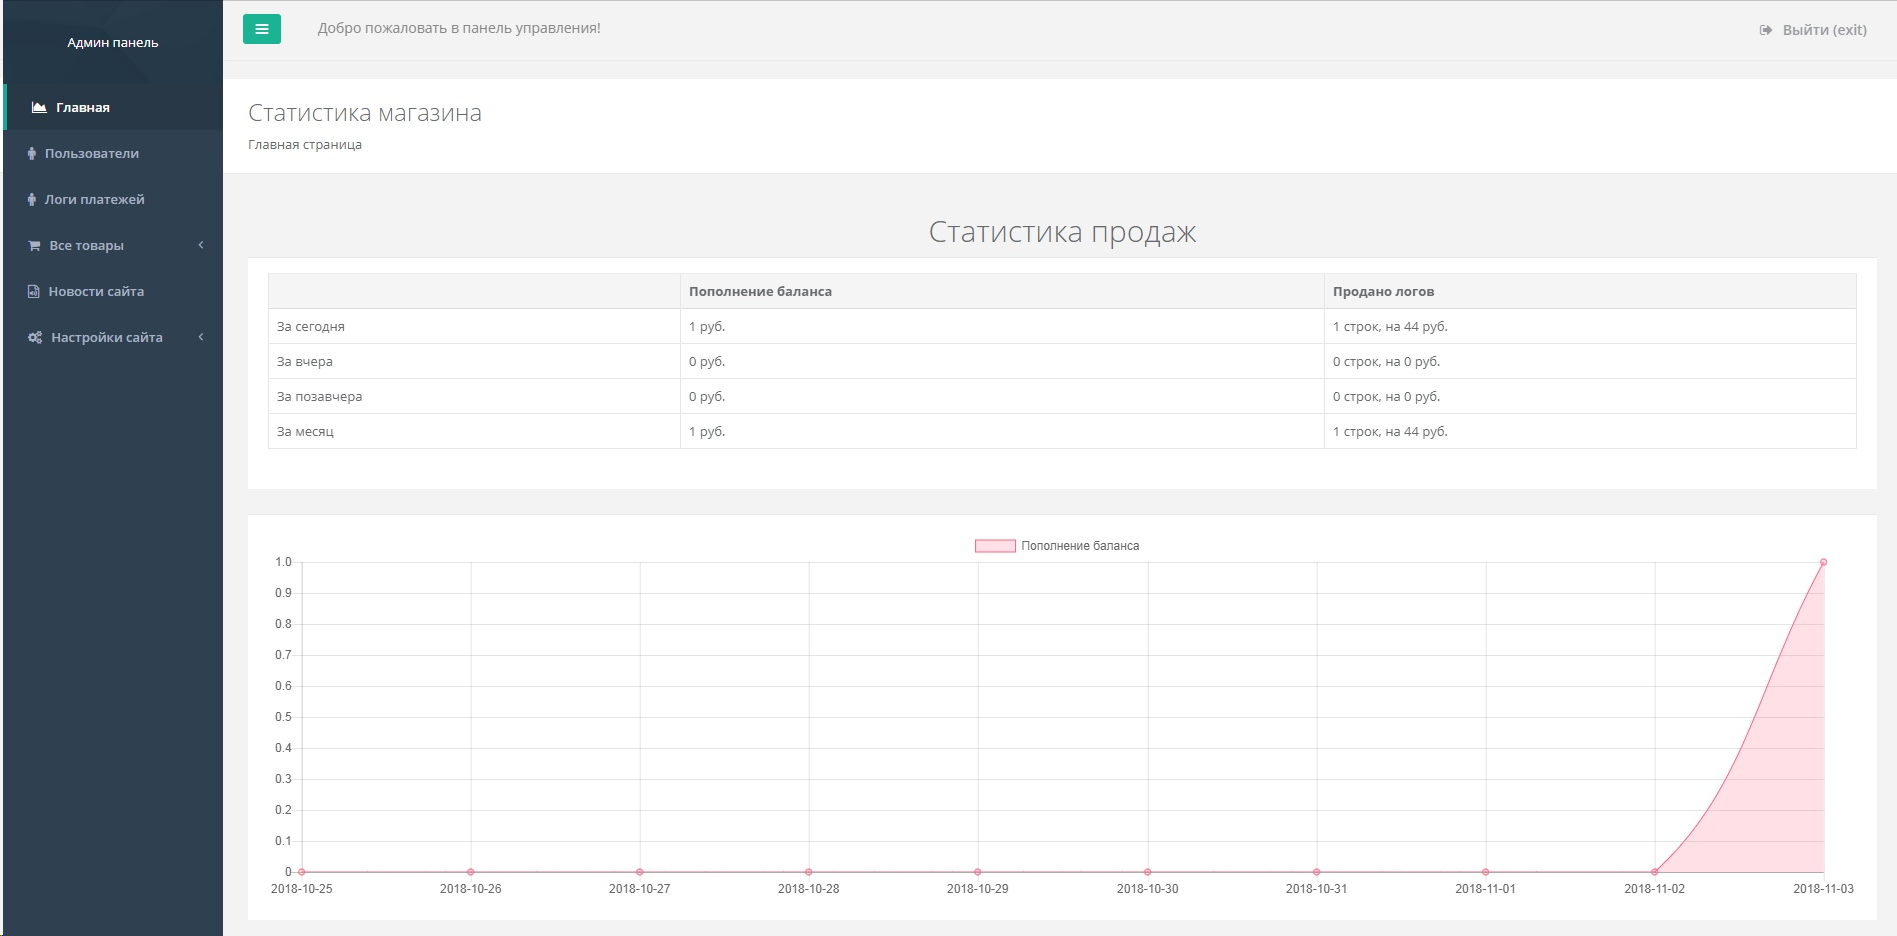Select the За сегодня table row
This screenshot has height=936, width=1897.
311,326
